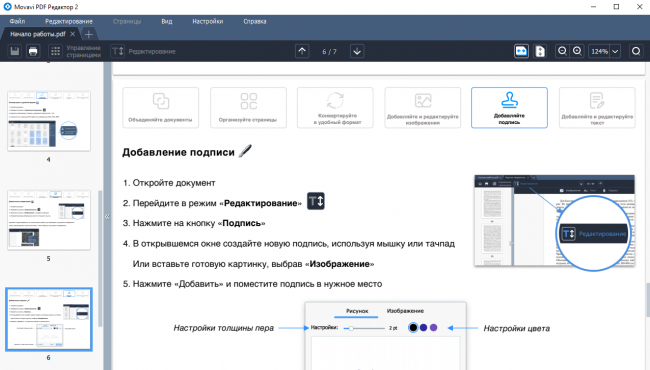The width and height of the screenshot is (650, 370).
Task: Open the Настройки menu
Action: coord(208,21)
